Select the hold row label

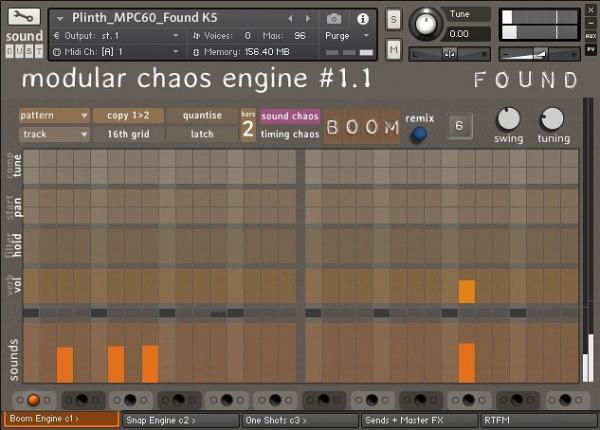click(17, 245)
